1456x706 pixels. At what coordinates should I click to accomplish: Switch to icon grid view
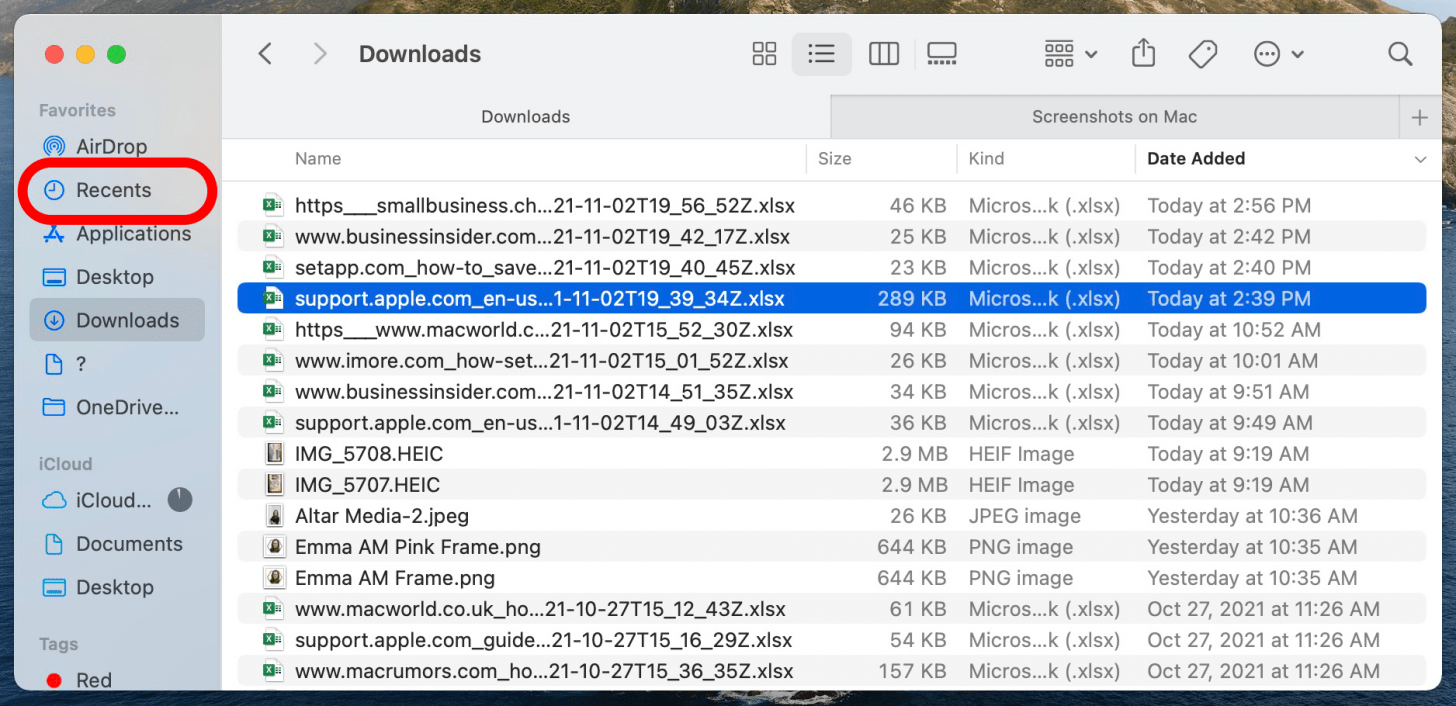pos(764,54)
